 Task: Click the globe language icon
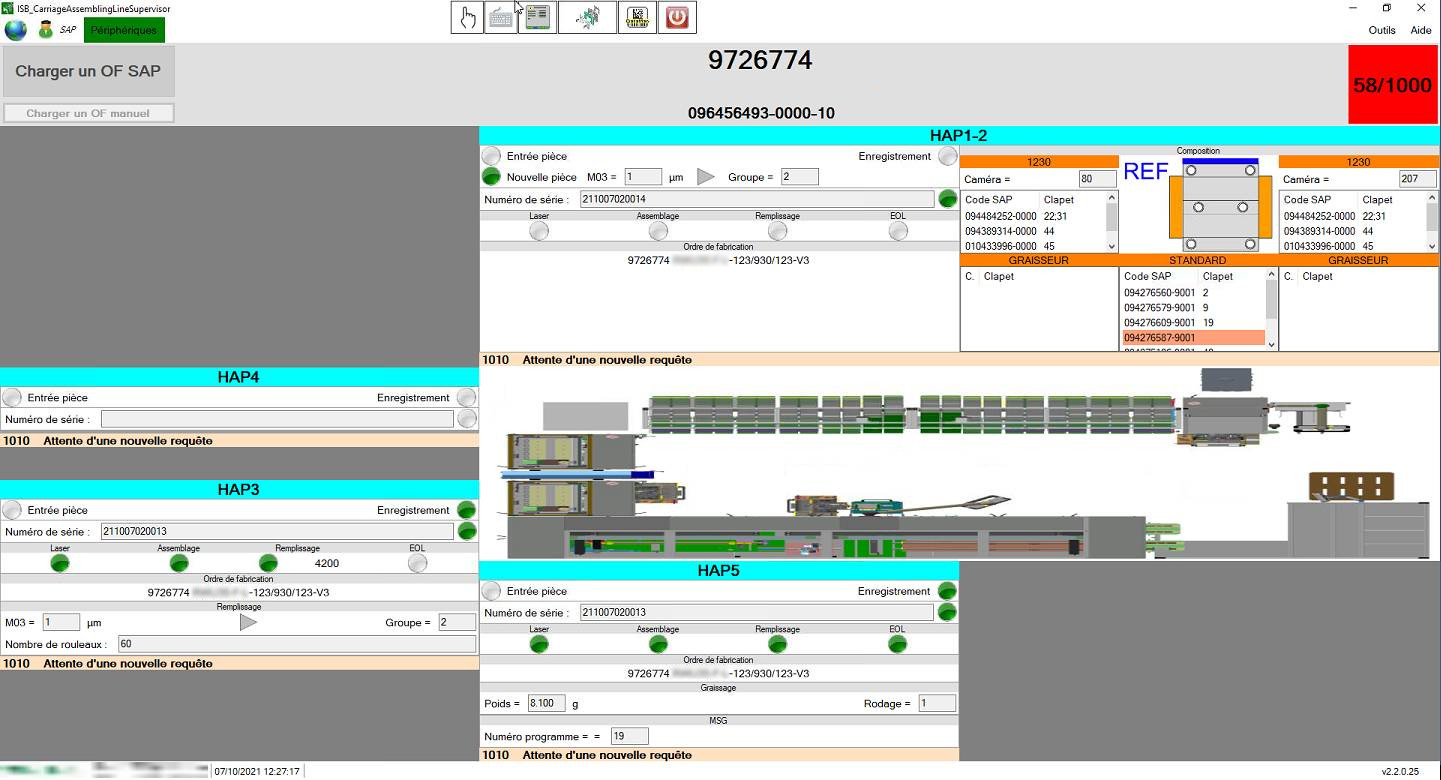click(x=16, y=30)
